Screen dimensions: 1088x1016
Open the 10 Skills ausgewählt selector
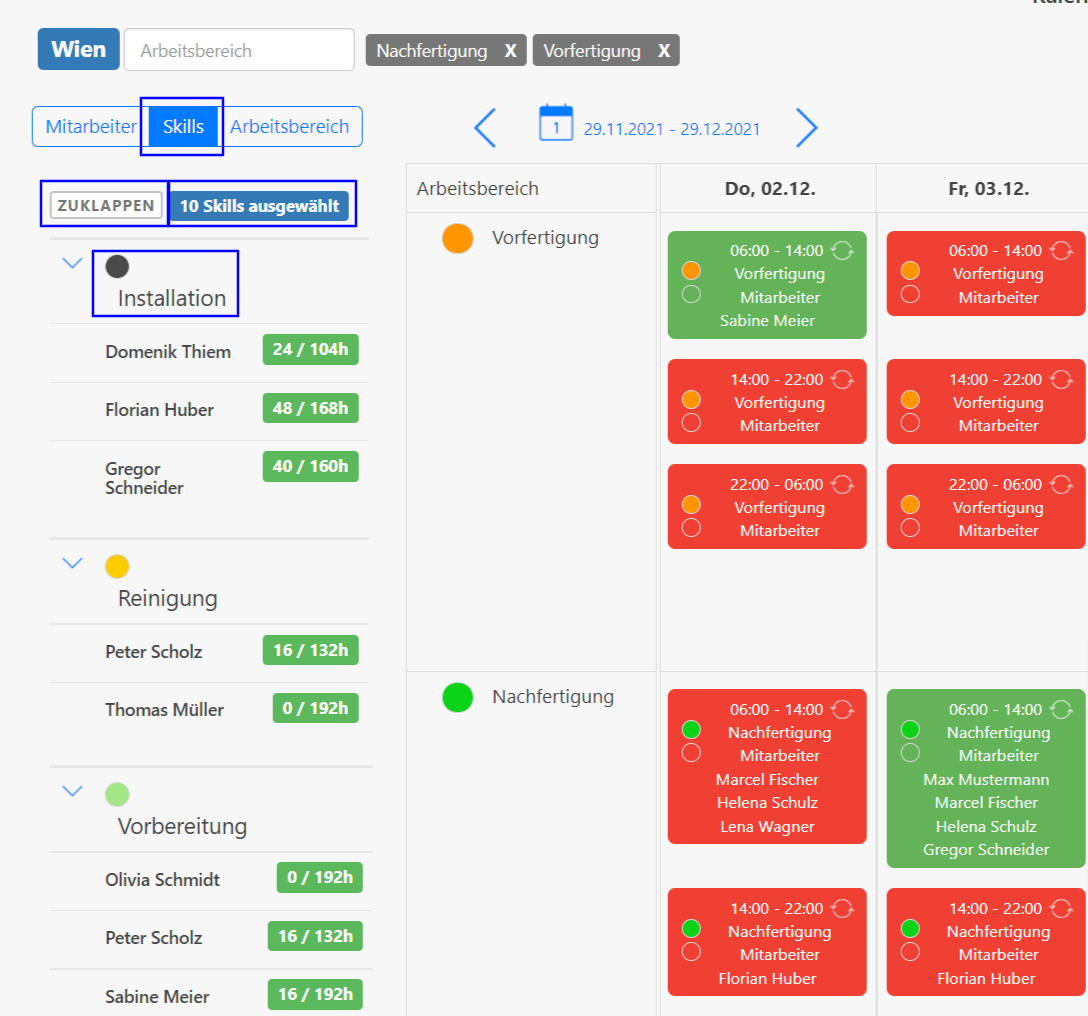coord(259,206)
